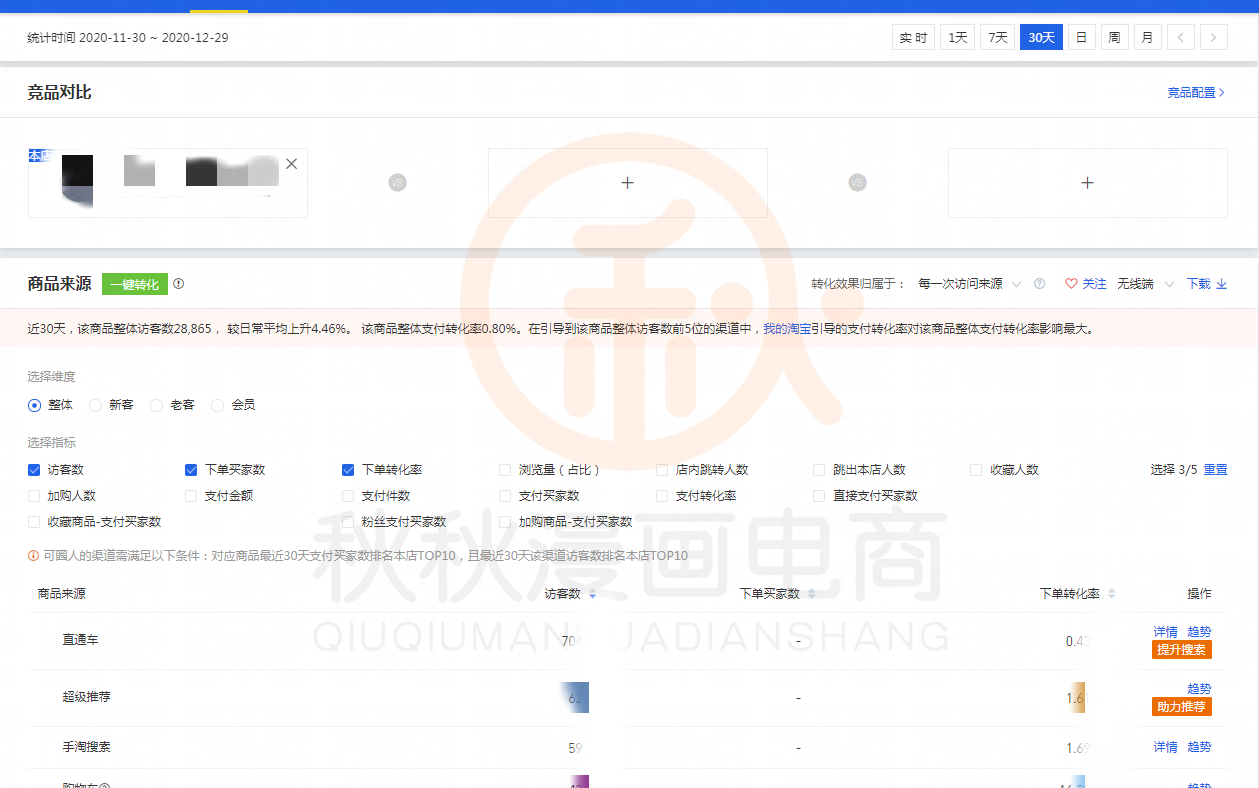Click the previous period arrow button

[x=1181, y=38]
